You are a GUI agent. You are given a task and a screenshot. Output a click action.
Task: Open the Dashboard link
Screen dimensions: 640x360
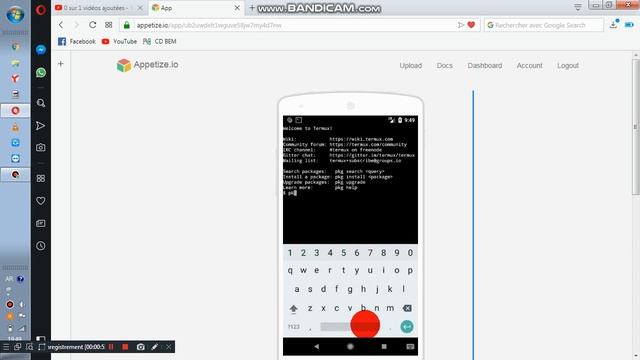click(485, 65)
